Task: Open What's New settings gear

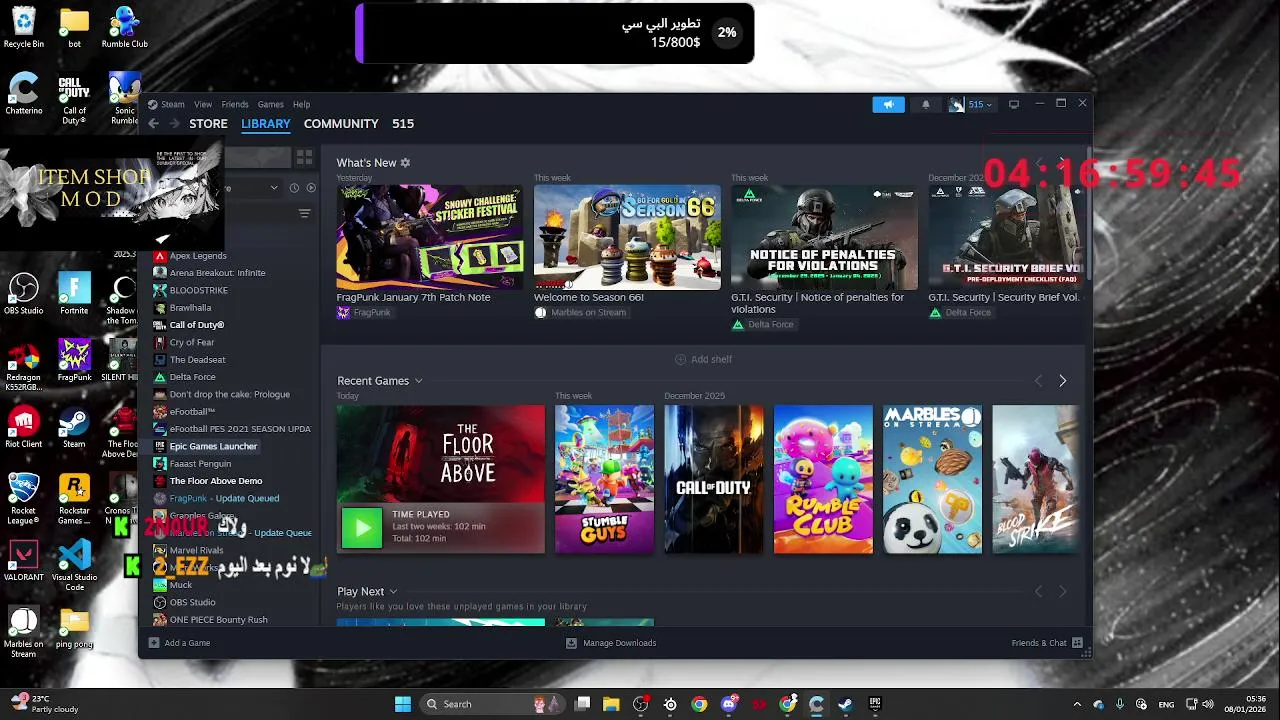Action: [405, 162]
